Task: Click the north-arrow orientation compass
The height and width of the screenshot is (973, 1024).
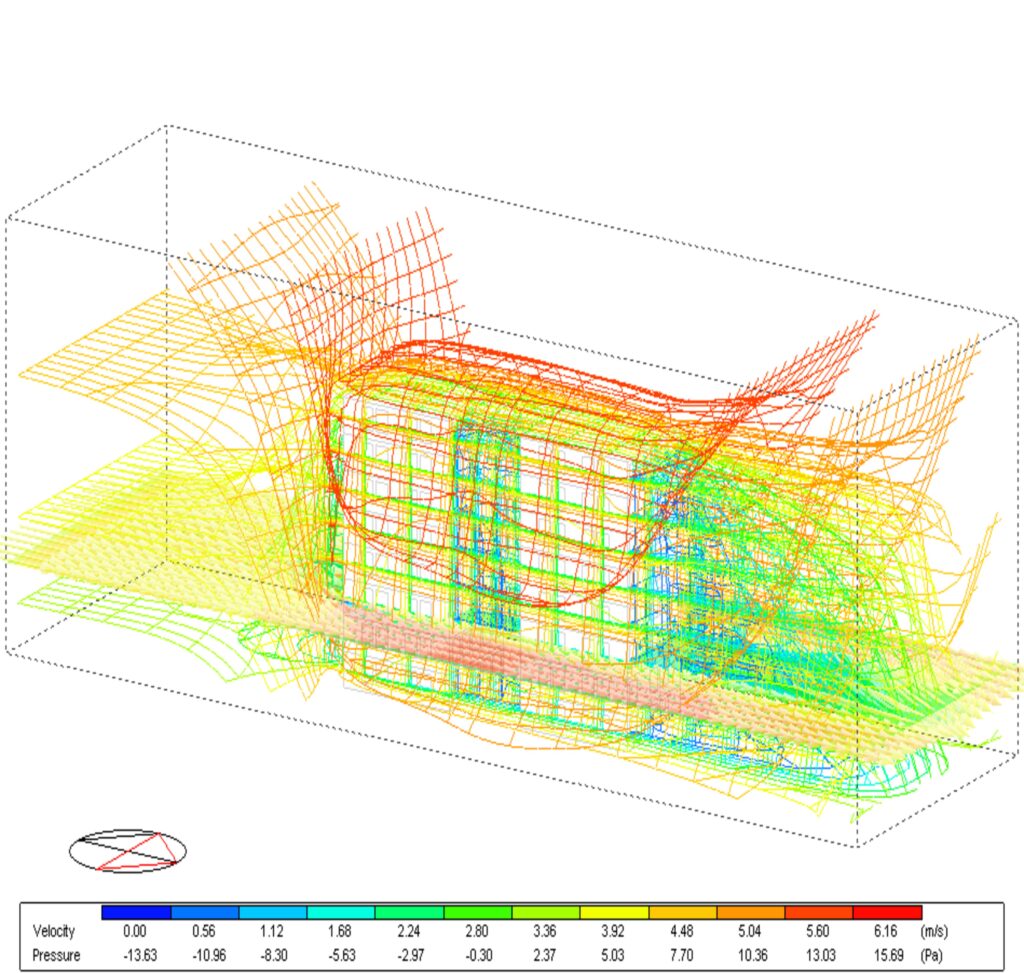Action: 128,851
